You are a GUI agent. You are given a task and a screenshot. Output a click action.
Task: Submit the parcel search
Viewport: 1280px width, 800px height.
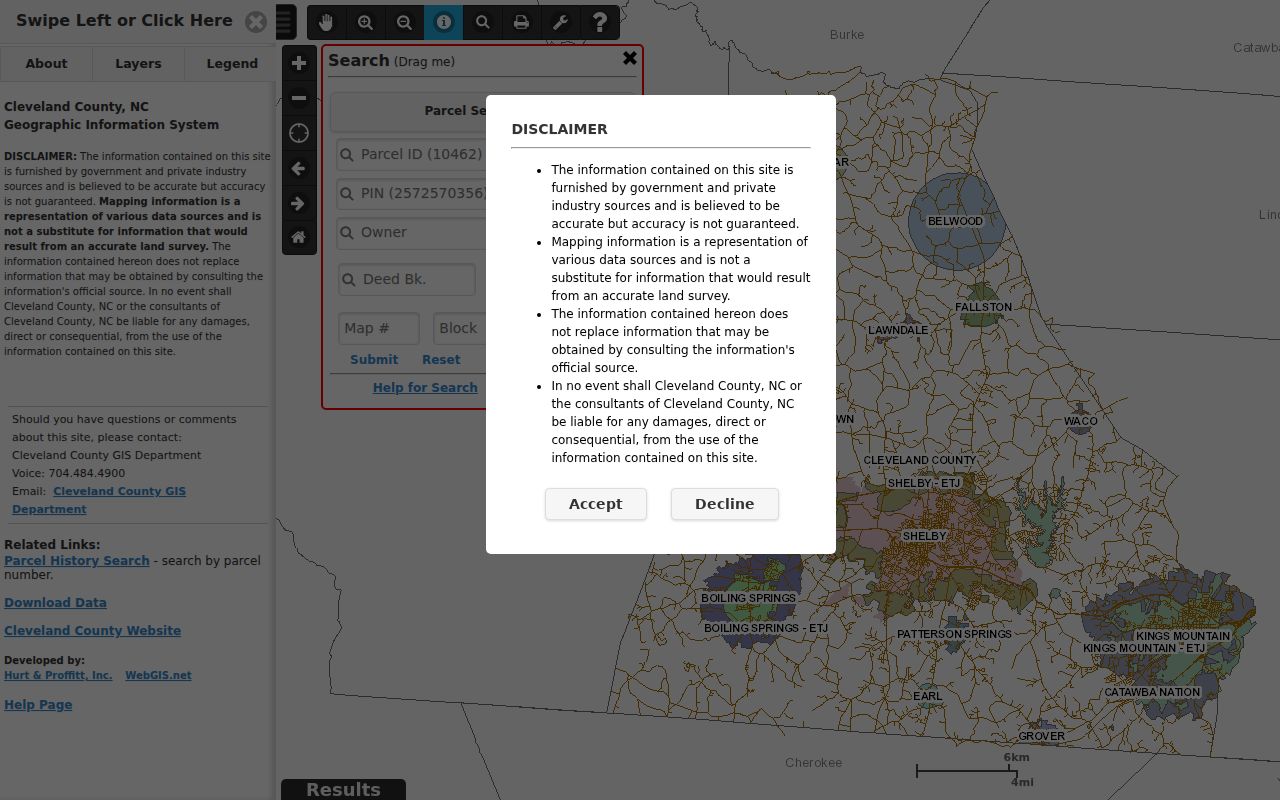pyautogui.click(x=374, y=359)
